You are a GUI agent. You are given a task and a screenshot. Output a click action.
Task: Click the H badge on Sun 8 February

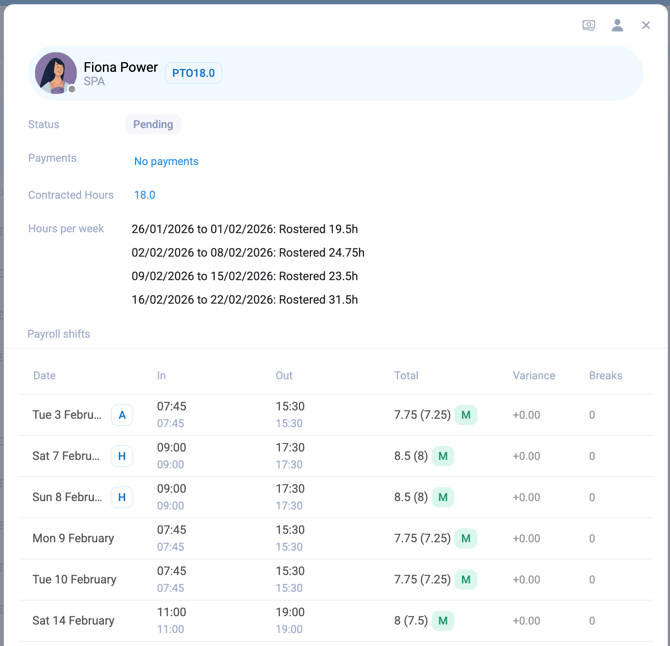[122, 497]
